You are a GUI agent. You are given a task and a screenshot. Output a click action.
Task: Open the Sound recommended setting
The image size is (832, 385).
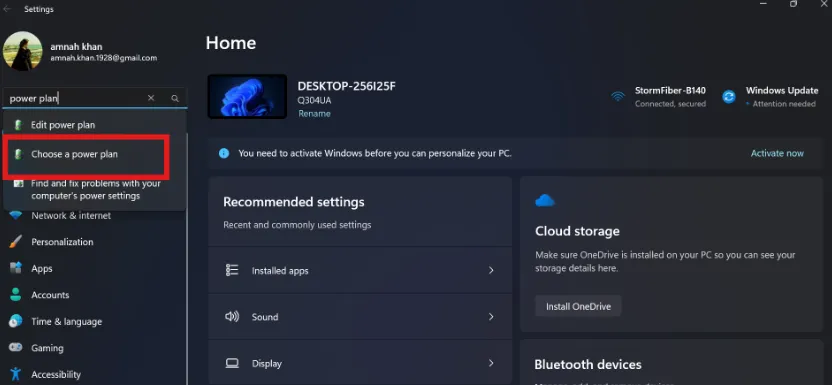[360, 317]
